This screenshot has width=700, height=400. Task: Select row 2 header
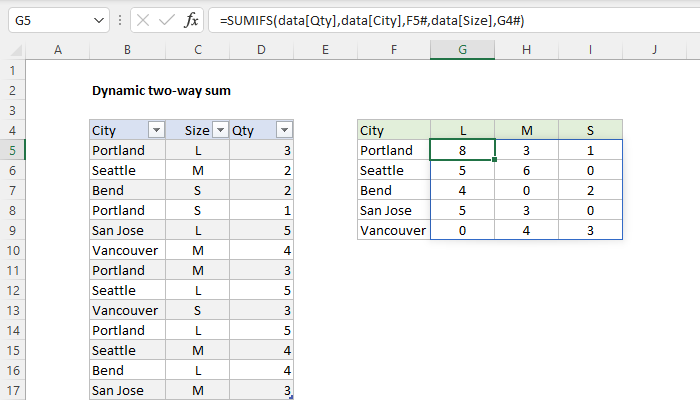12,90
